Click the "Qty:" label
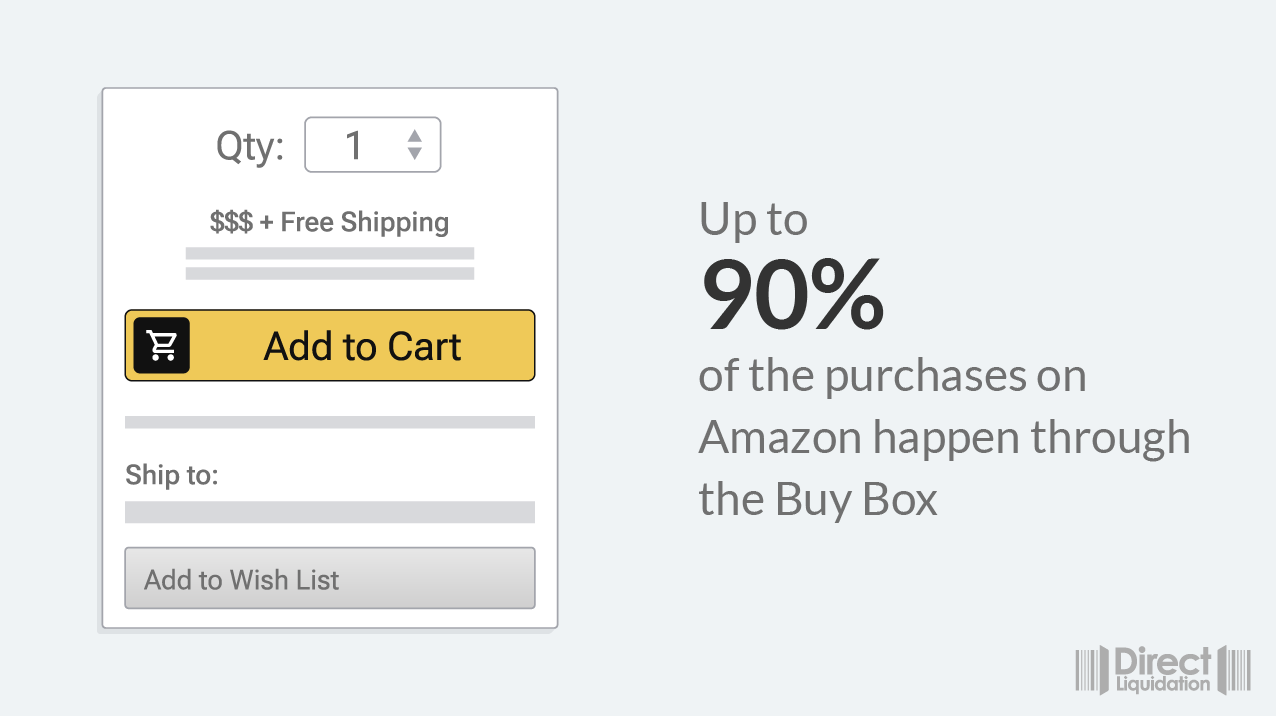 [250, 146]
